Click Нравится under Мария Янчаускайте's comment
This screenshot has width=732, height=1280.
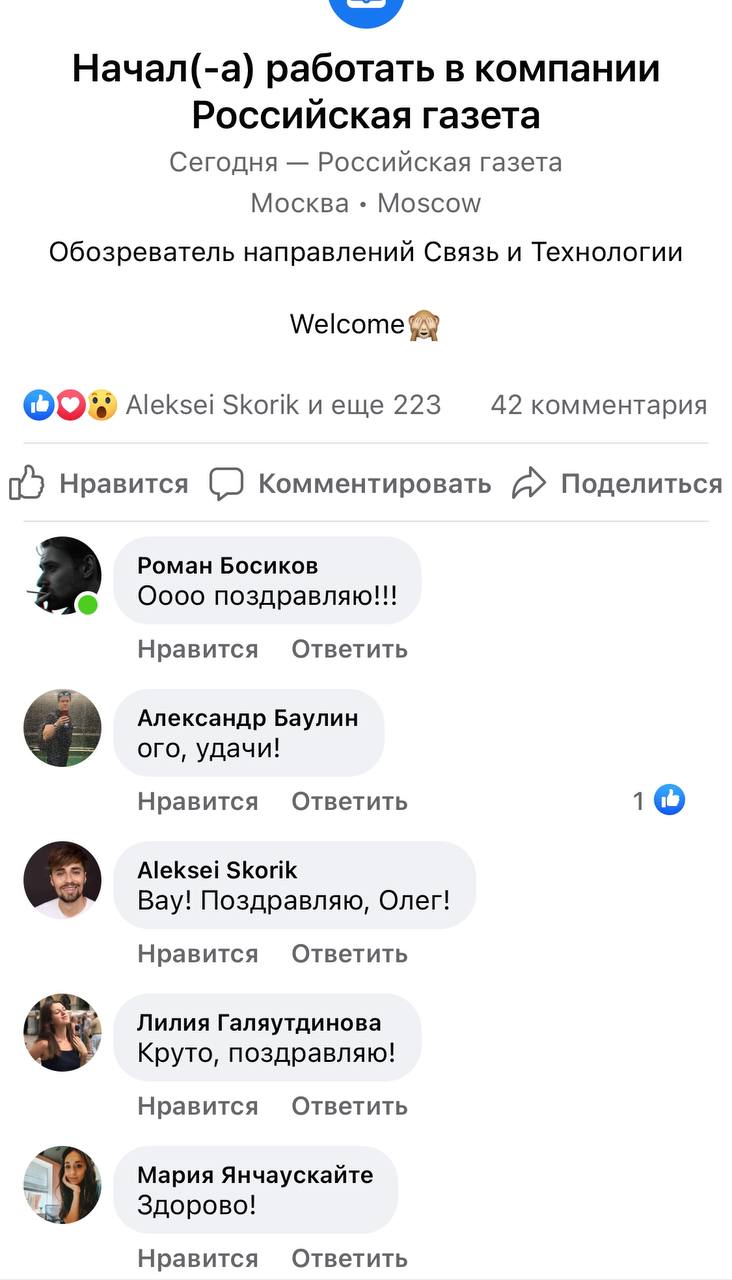(x=197, y=1259)
